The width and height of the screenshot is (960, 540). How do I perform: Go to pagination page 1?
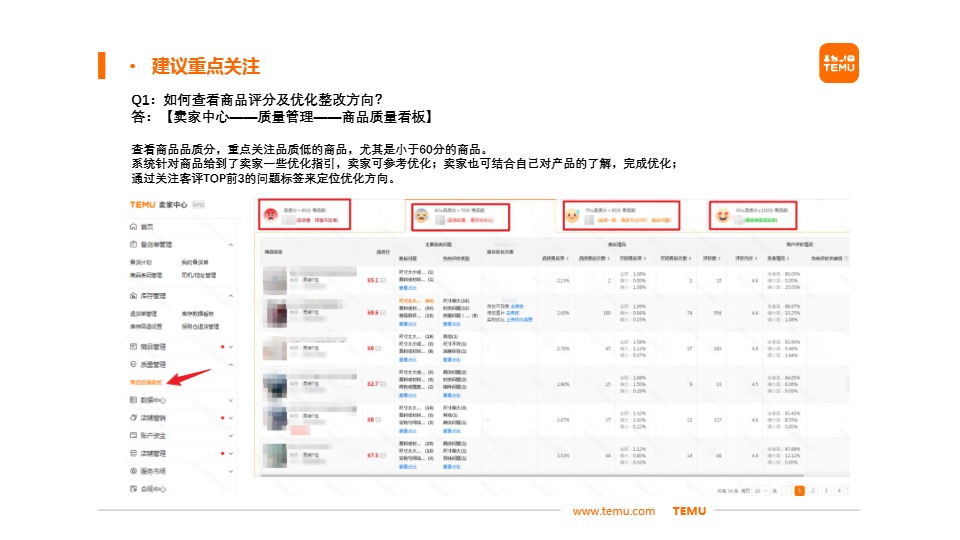[799, 491]
